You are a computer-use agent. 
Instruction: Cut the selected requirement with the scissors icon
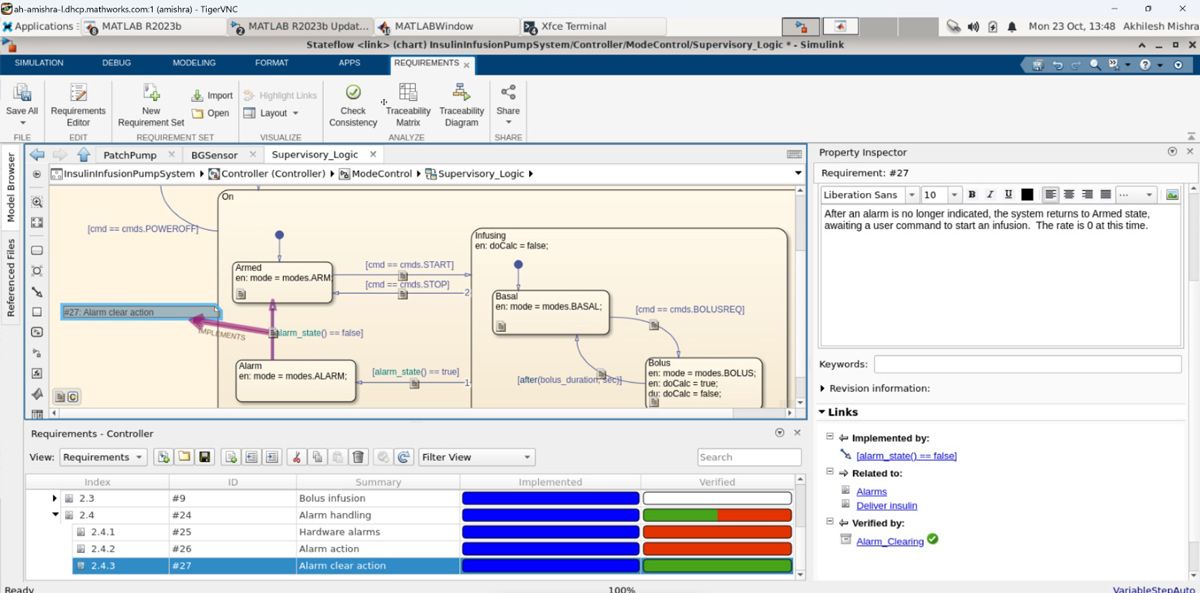(x=297, y=456)
